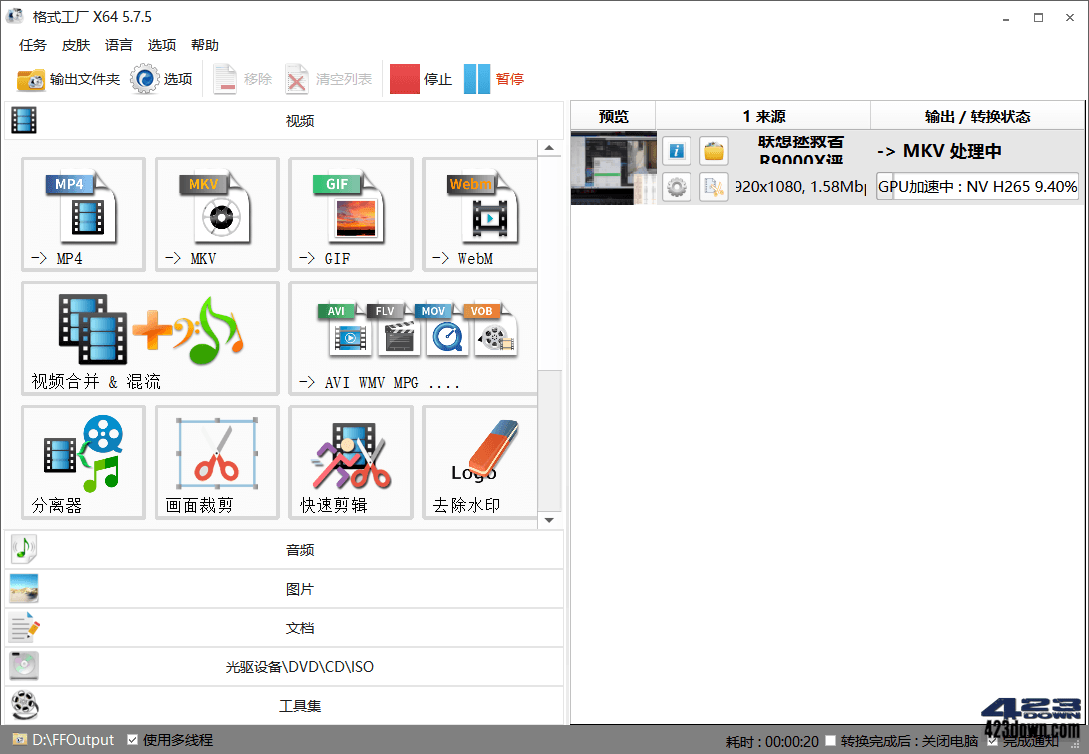The height and width of the screenshot is (754, 1089).
Task: Open the 快速剪辑 quick edit tool
Action: pos(350,461)
